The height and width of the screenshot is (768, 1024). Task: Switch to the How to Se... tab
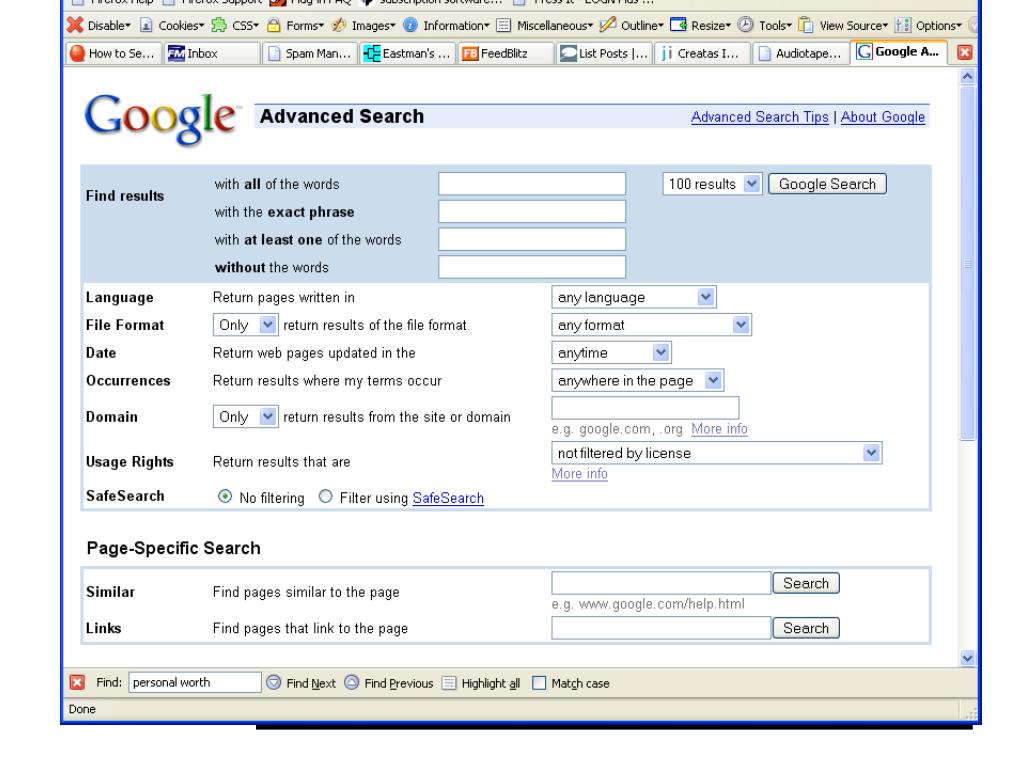pos(114,54)
